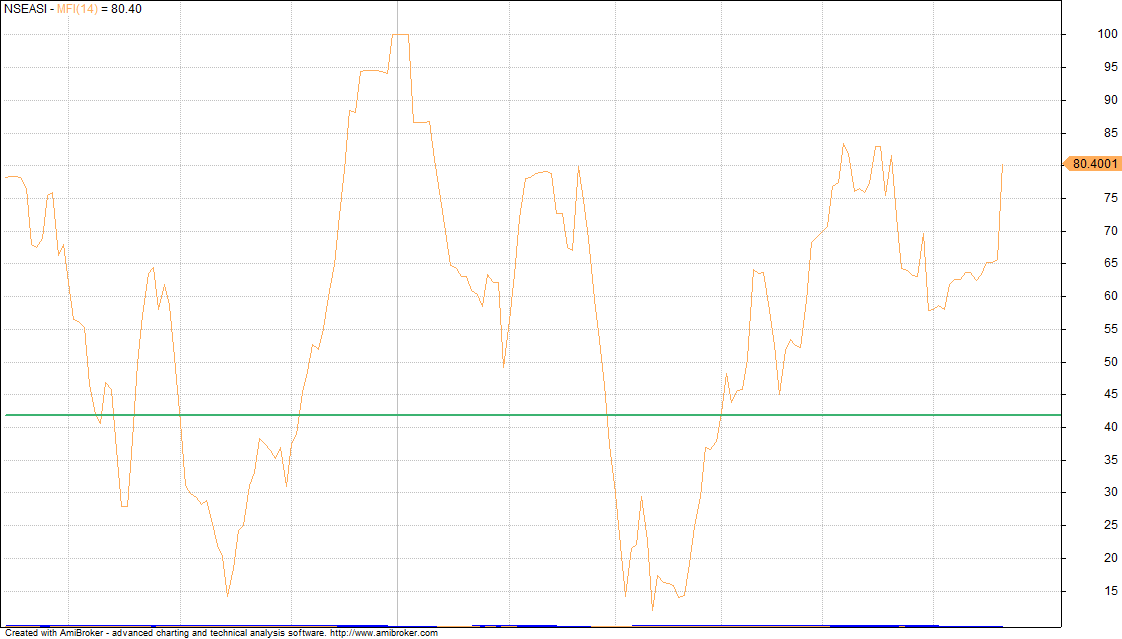
Task: Click the 100 label on the Y axis
Action: [1107, 34]
